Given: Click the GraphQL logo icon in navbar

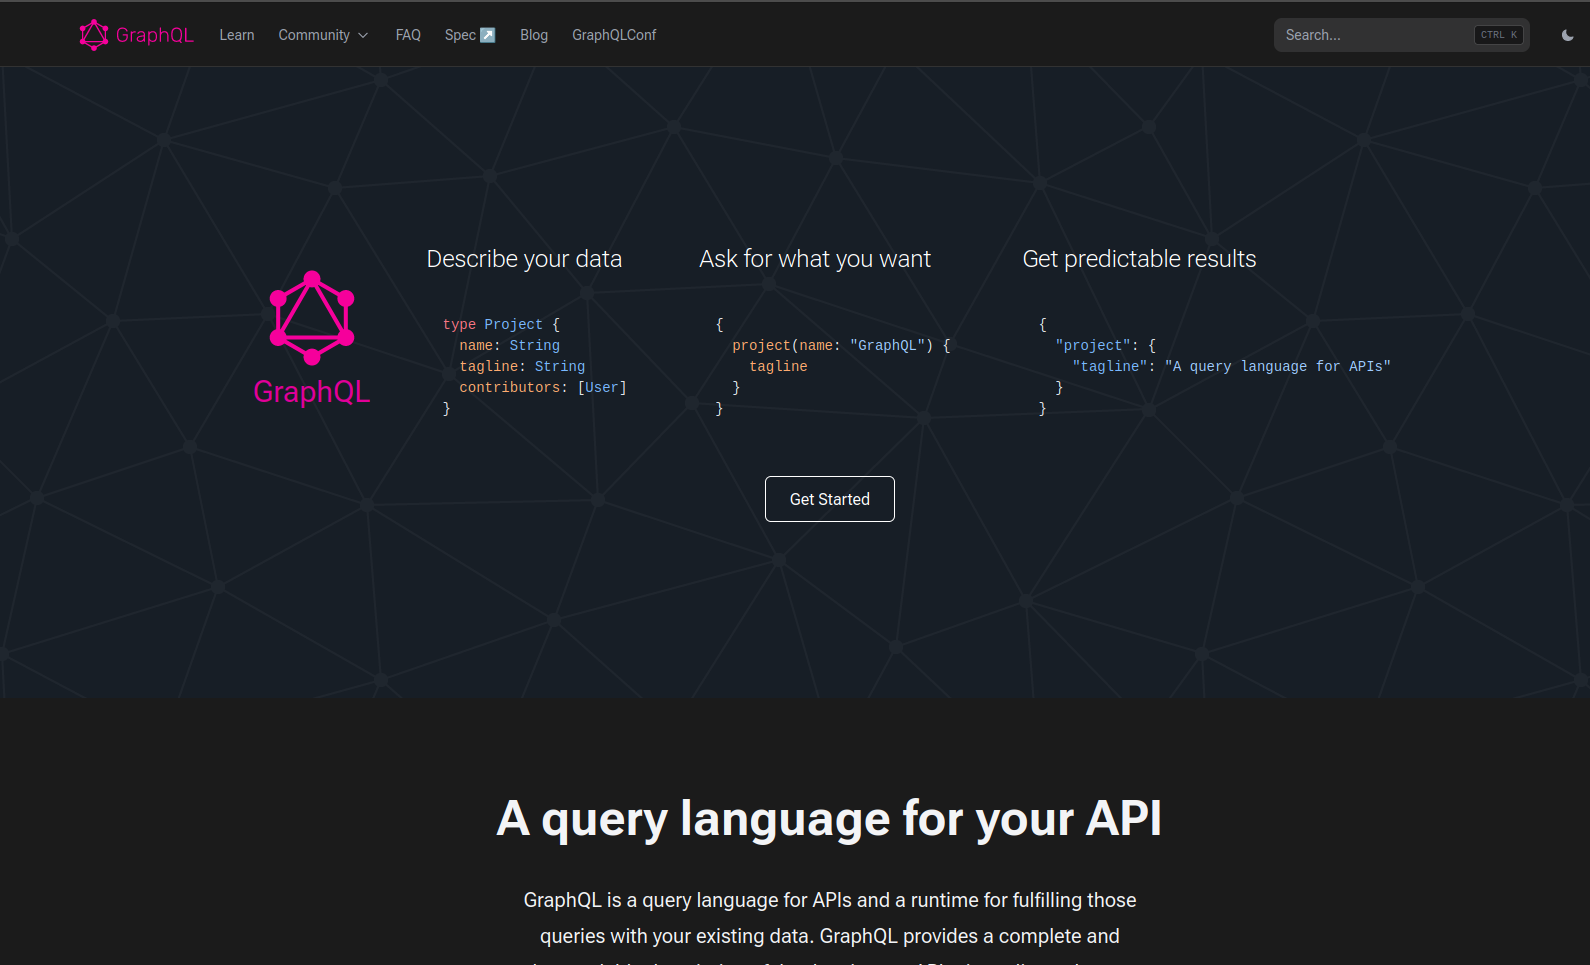Looking at the screenshot, I should click(x=93, y=35).
